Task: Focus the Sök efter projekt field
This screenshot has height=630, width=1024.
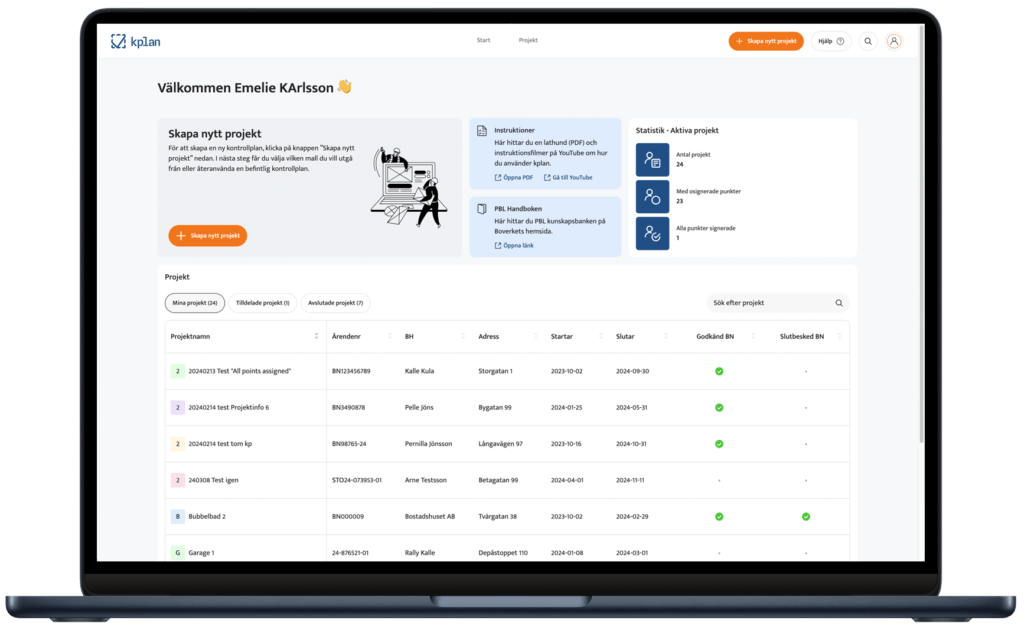Action: coord(770,303)
